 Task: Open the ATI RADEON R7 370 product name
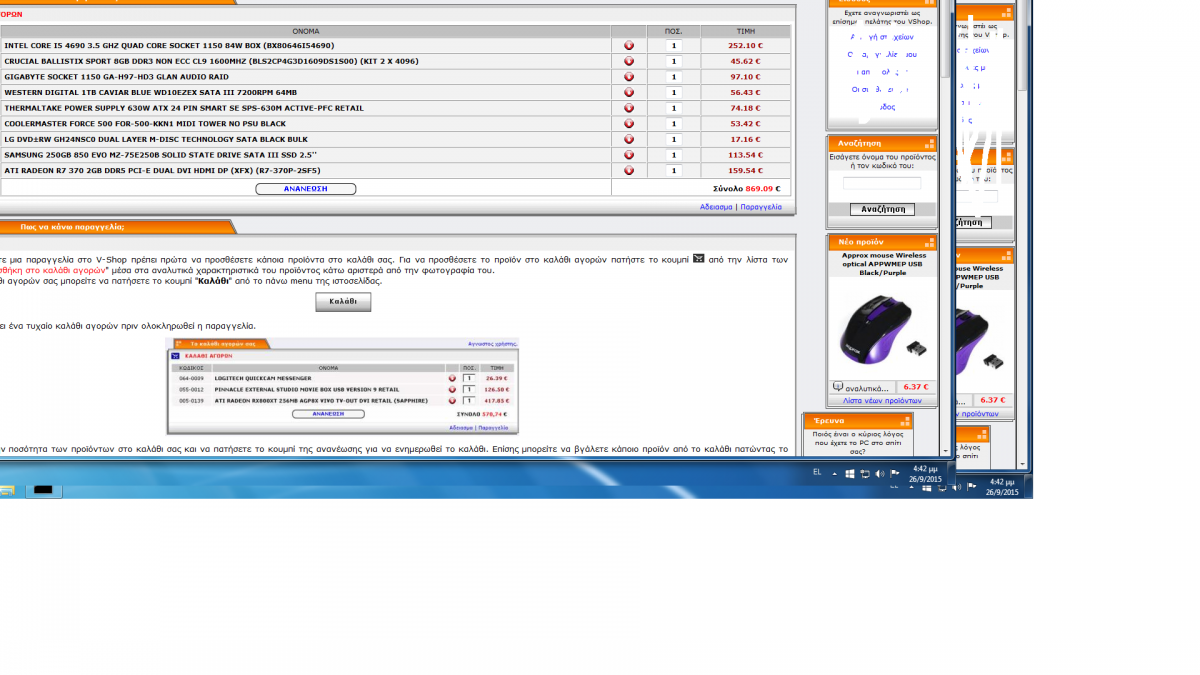pyautogui.click(x=162, y=170)
